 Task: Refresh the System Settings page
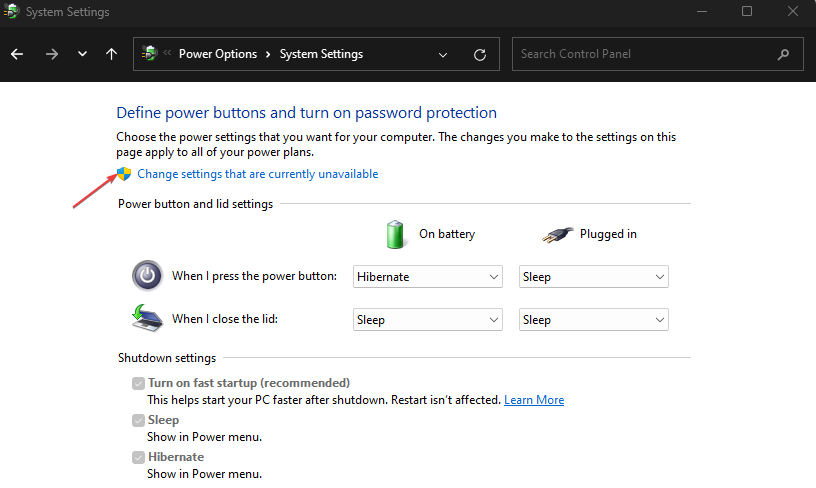480,55
